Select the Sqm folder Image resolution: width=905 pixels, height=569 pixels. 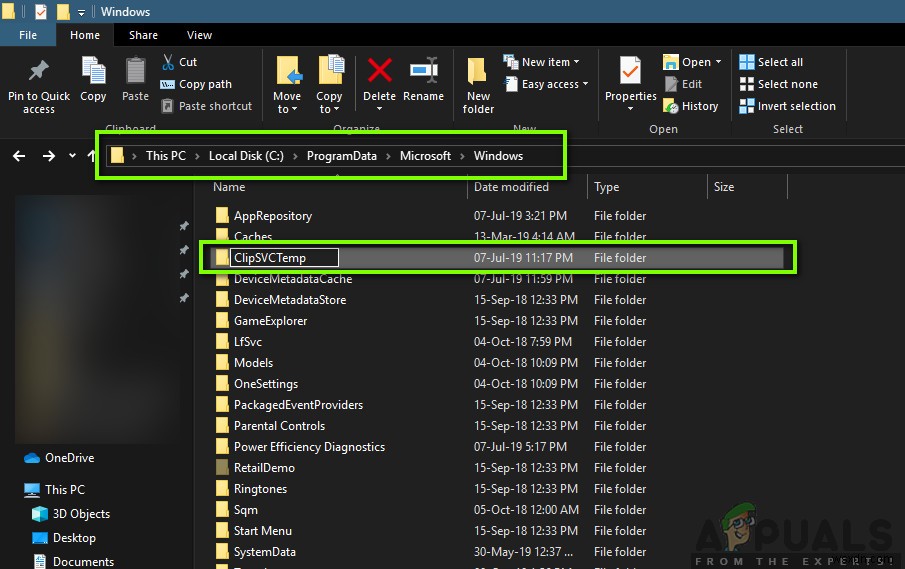click(245, 510)
